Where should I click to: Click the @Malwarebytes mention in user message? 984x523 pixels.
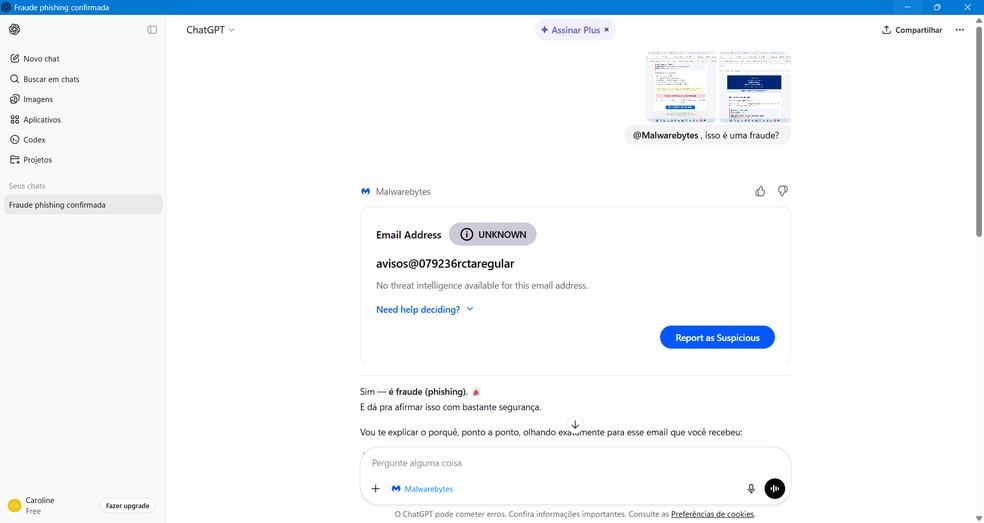(x=665, y=135)
